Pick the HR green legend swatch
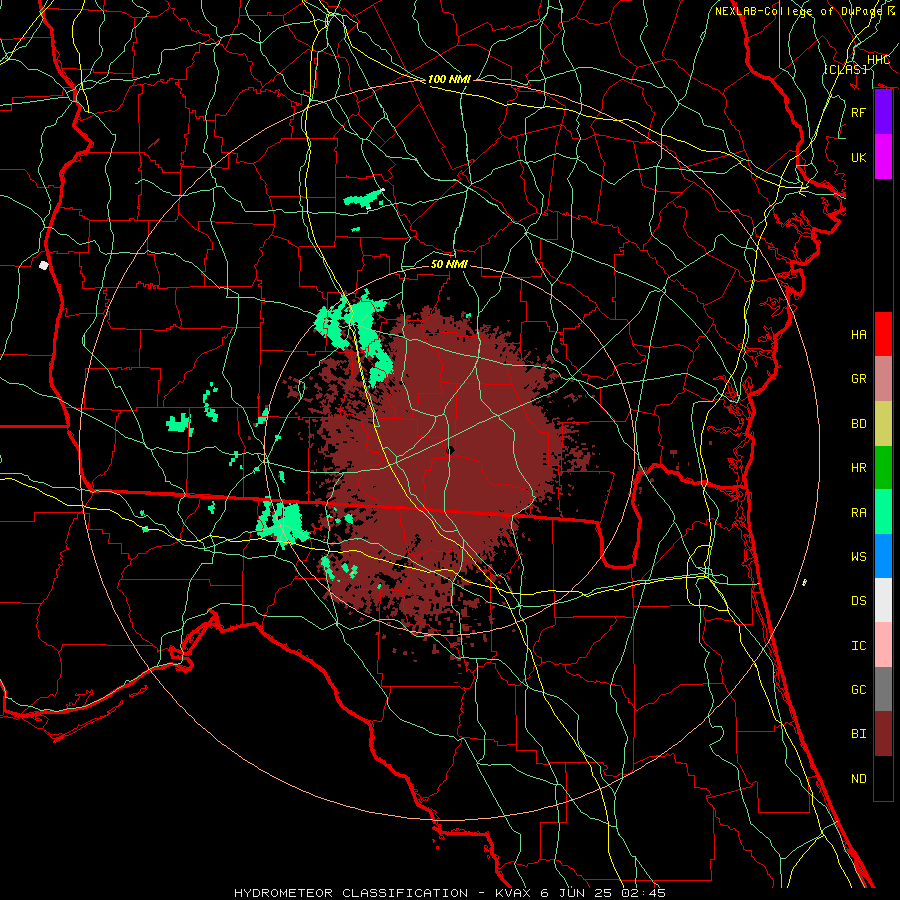The height and width of the screenshot is (900, 900). 883,468
